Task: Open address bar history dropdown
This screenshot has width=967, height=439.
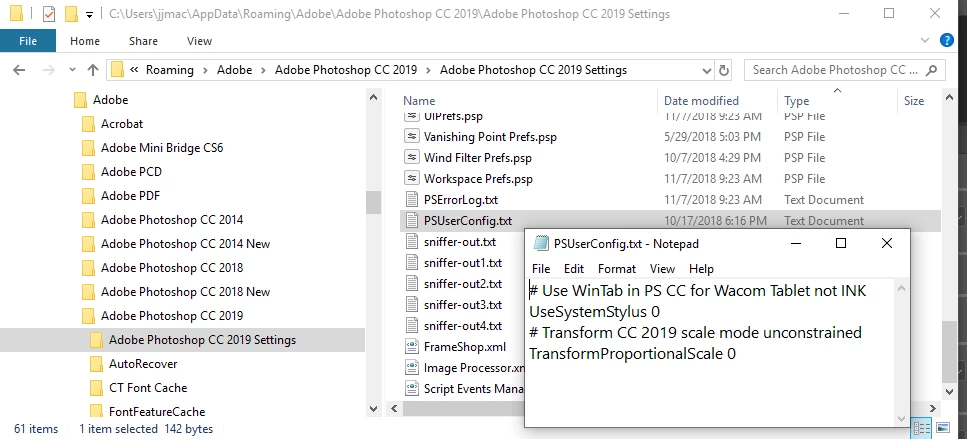Action: click(x=707, y=70)
